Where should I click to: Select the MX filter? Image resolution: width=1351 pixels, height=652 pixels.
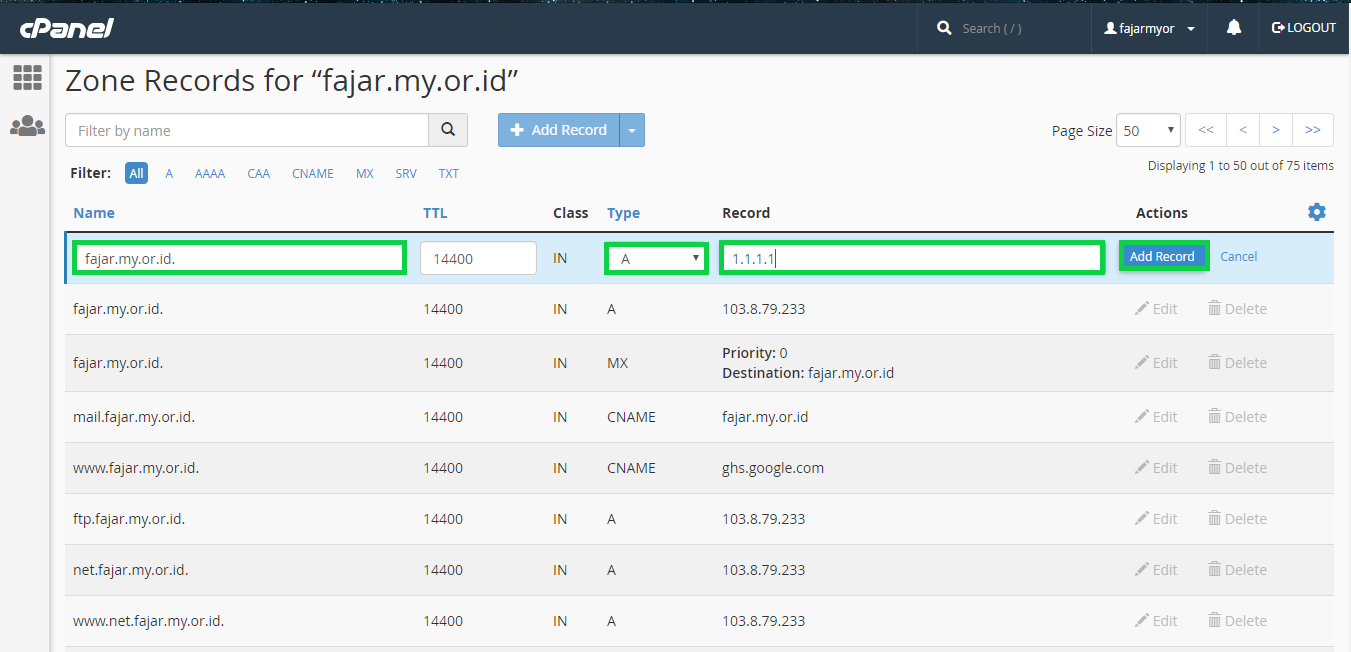(364, 173)
